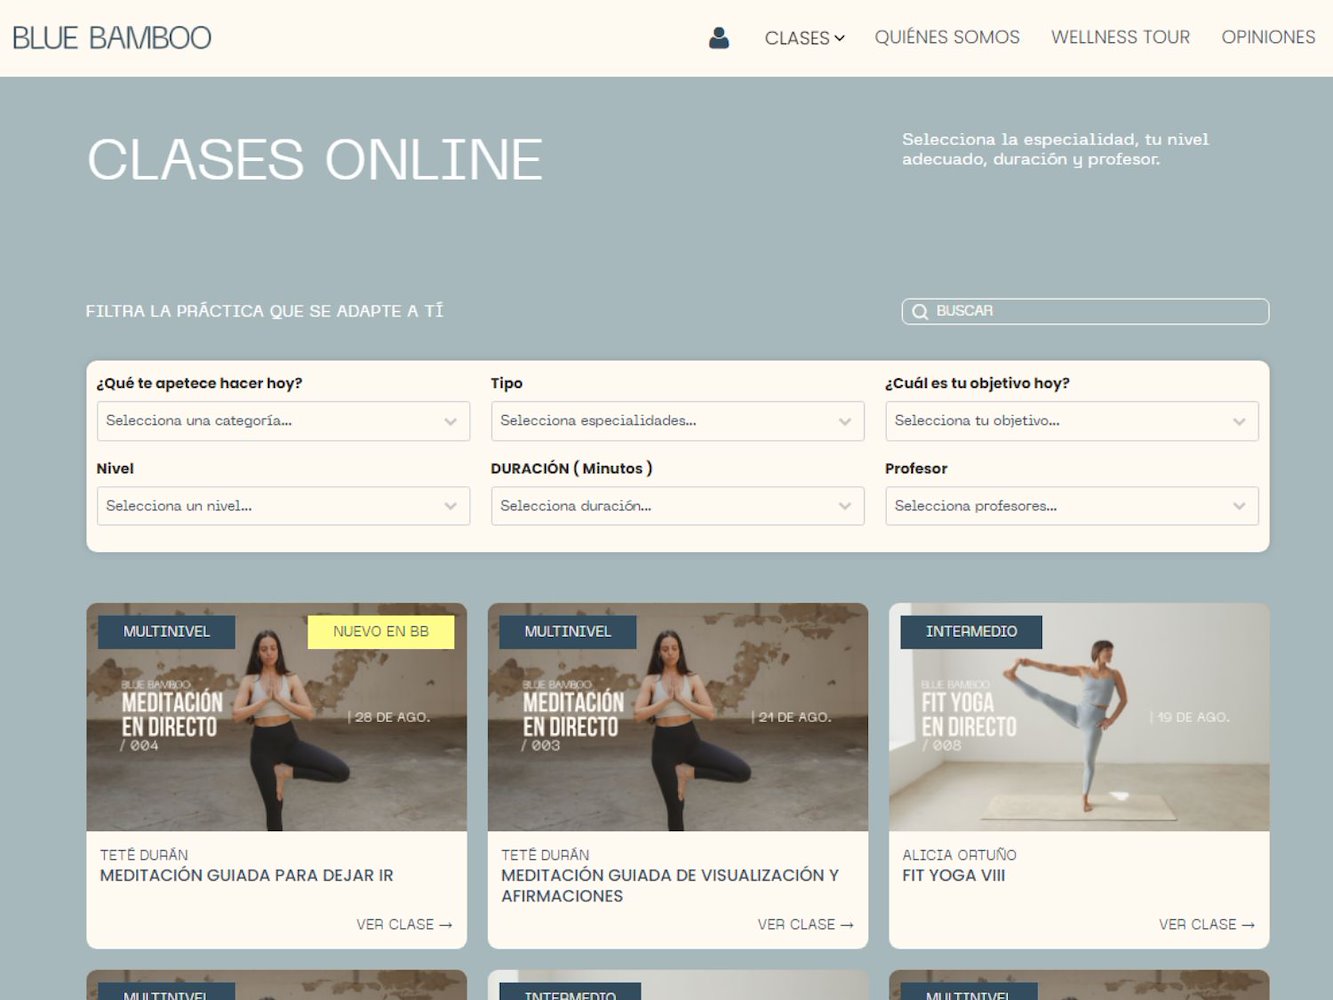The height and width of the screenshot is (1000, 1333).
Task: Click VER CLASE for Meditación para dejar ir
Action: 404,925
